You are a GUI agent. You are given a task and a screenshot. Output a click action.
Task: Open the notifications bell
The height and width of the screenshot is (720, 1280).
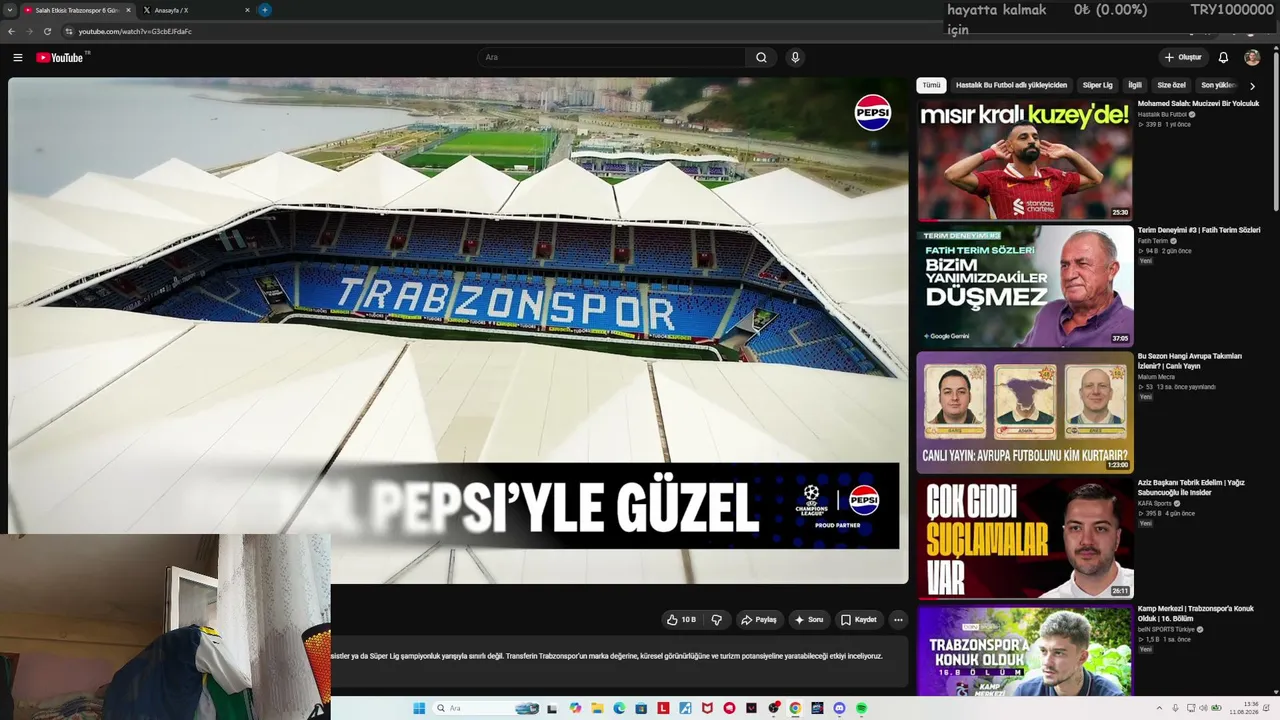[1223, 57]
